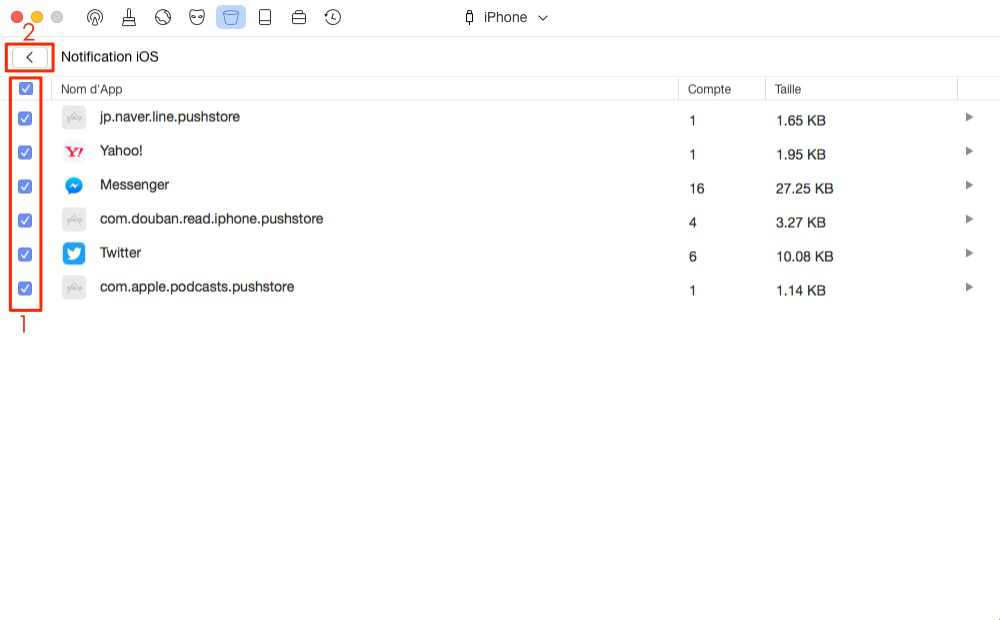
Task: Uncheck the Messenger row checkbox
Action: click(x=25, y=186)
